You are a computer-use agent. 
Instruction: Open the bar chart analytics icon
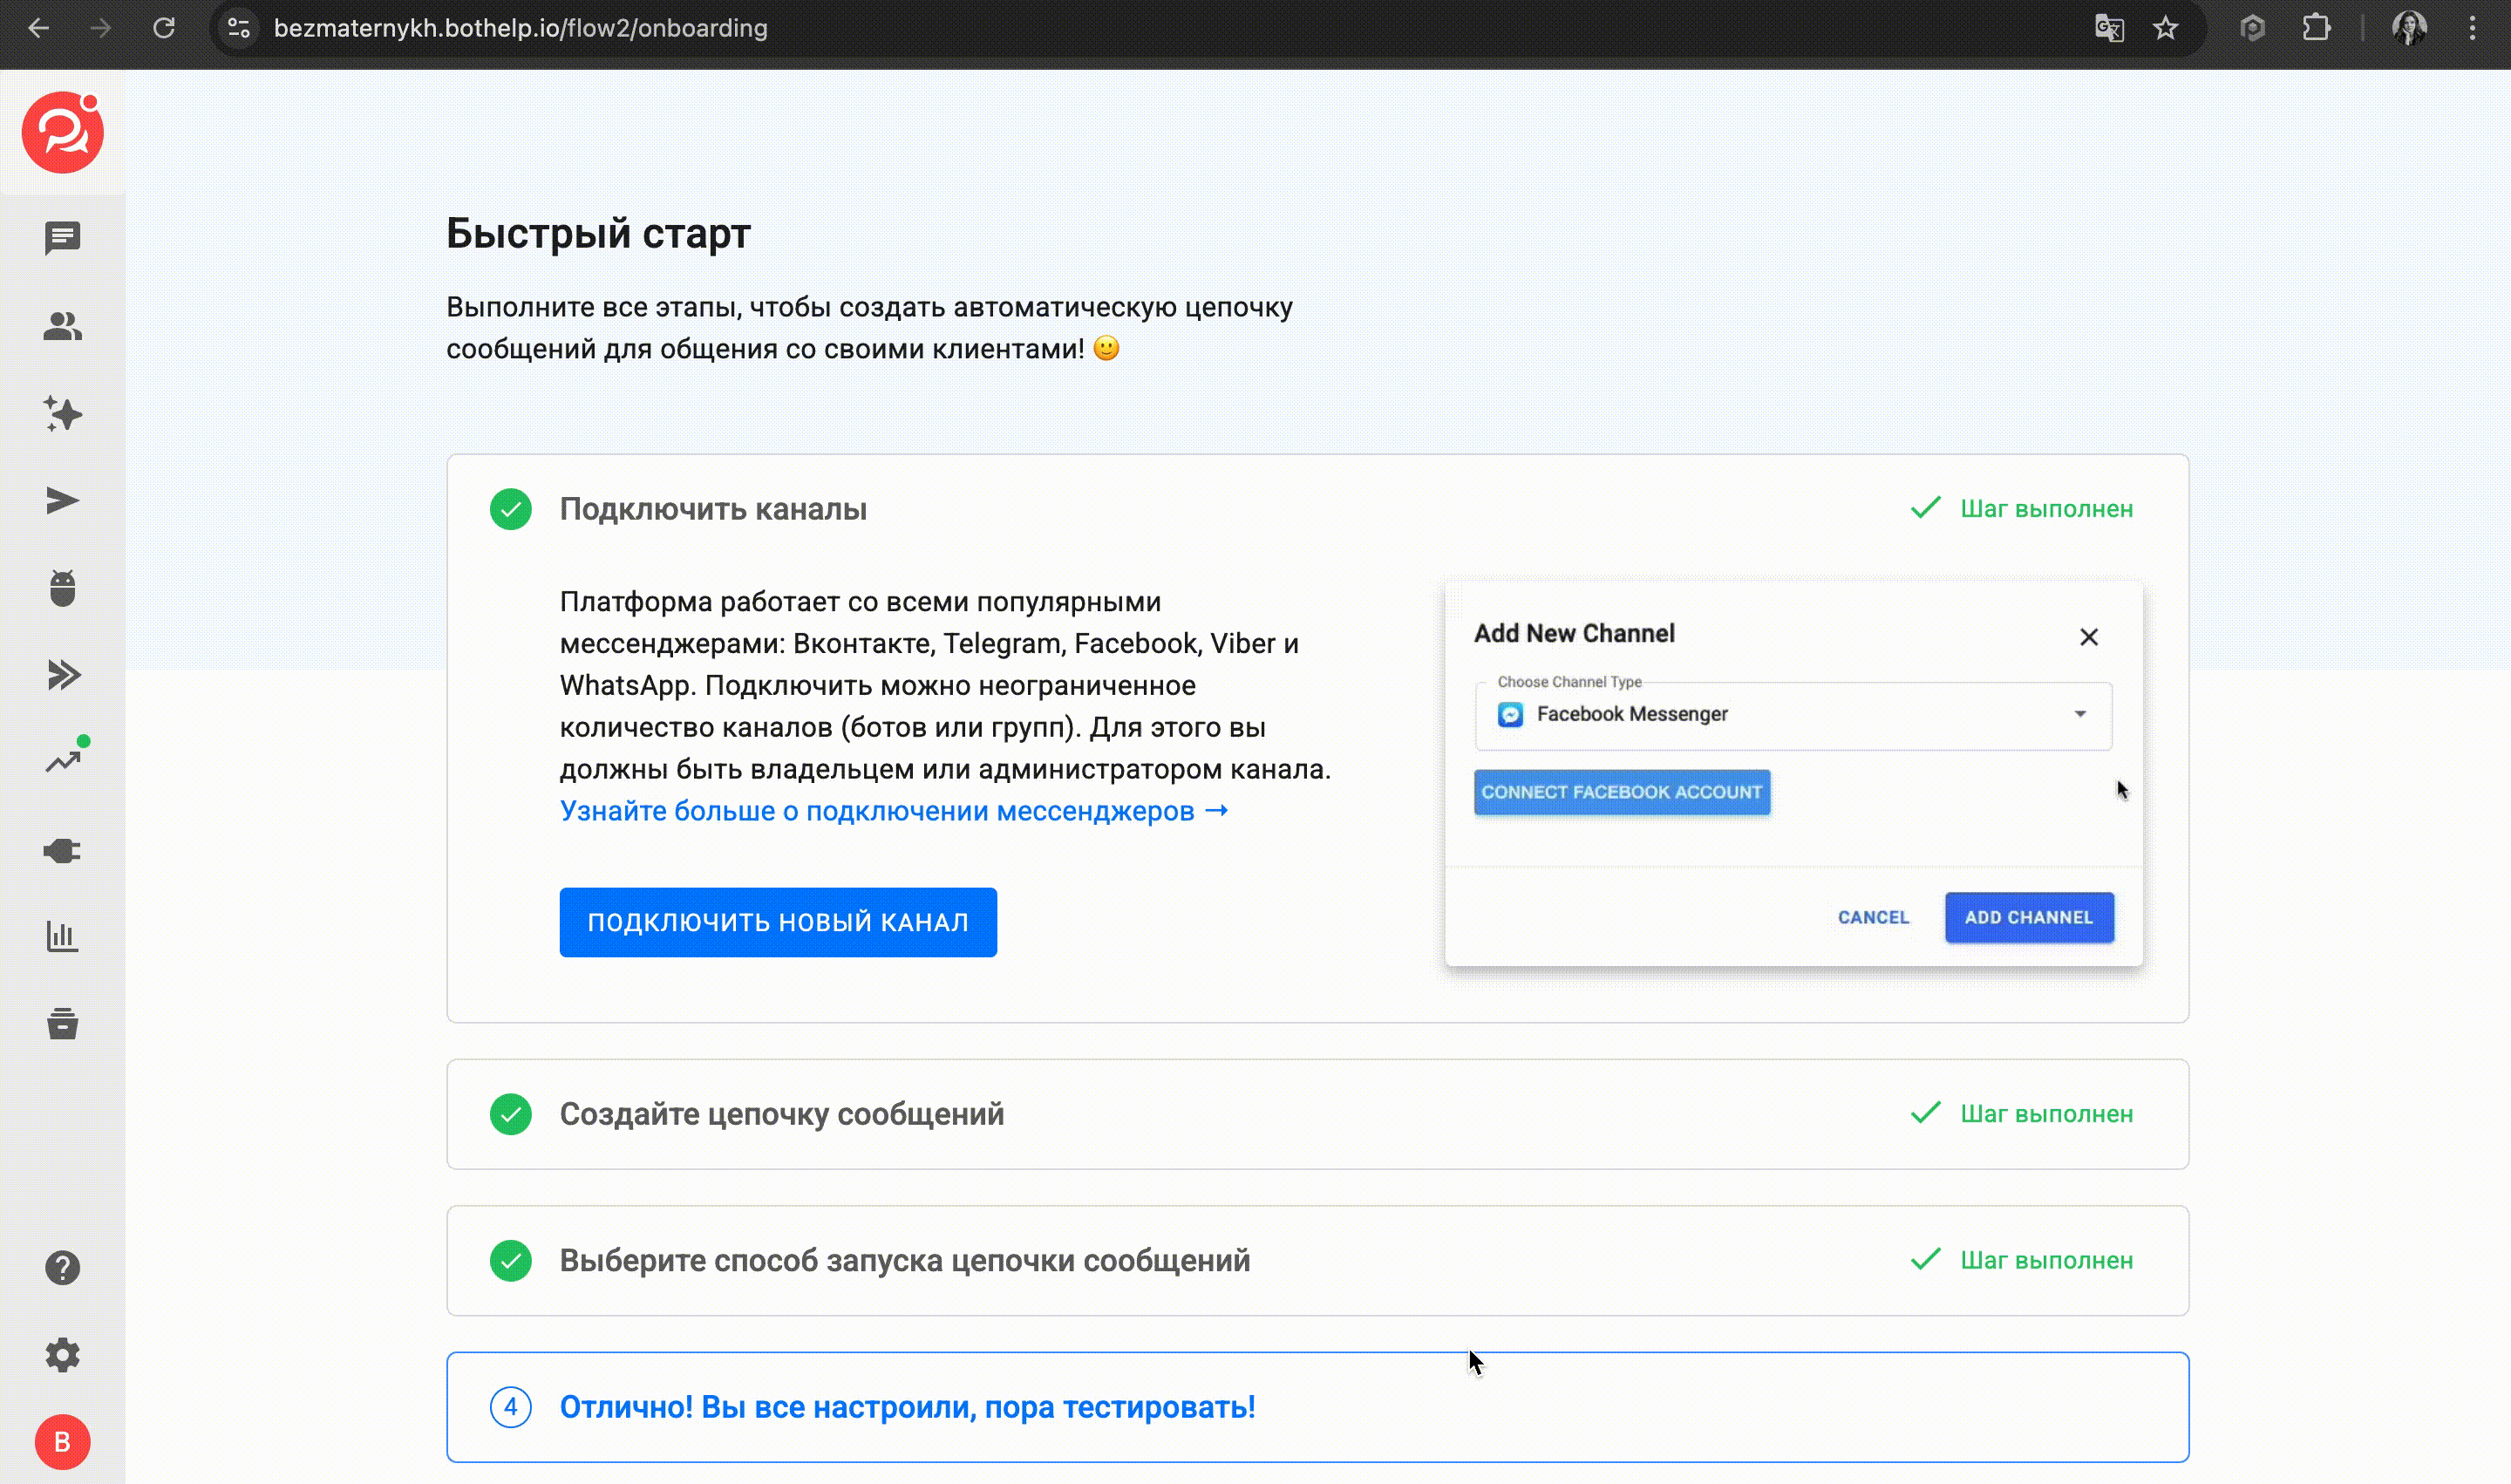point(62,937)
